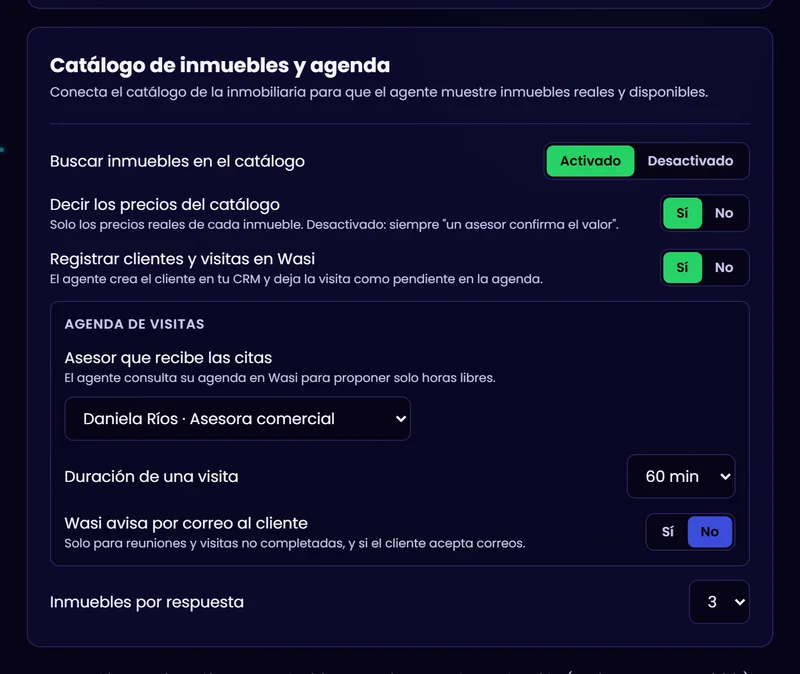
Task: Choose Sí for Registrar clientes y visitas en Wasi
Action: pyautogui.click(x=682, y=267)
